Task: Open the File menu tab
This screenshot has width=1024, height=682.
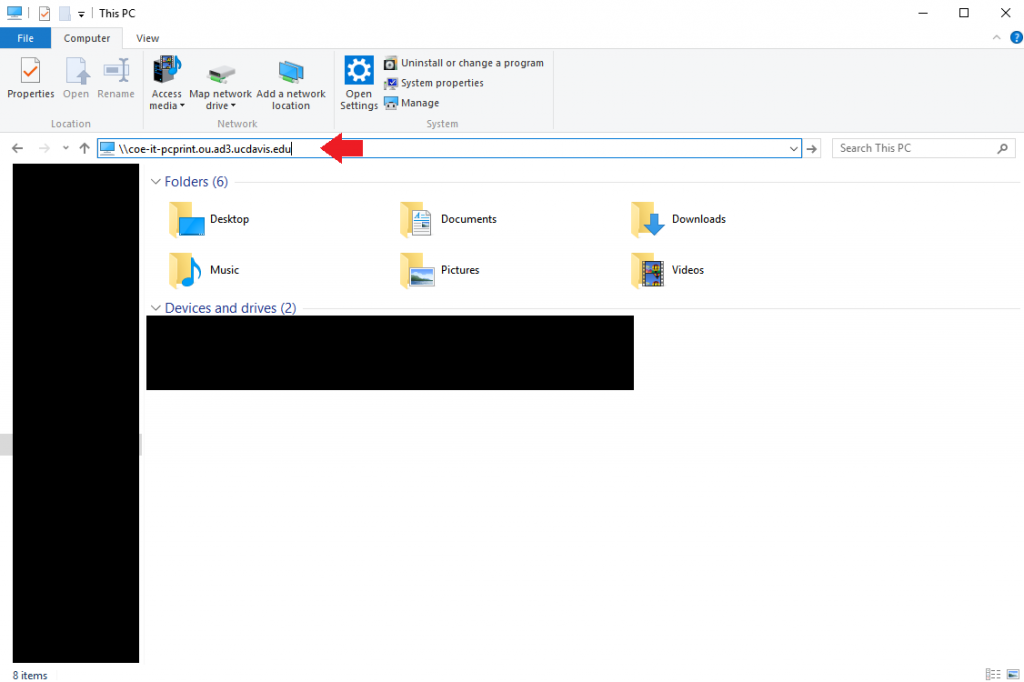Action: [25, 38]
